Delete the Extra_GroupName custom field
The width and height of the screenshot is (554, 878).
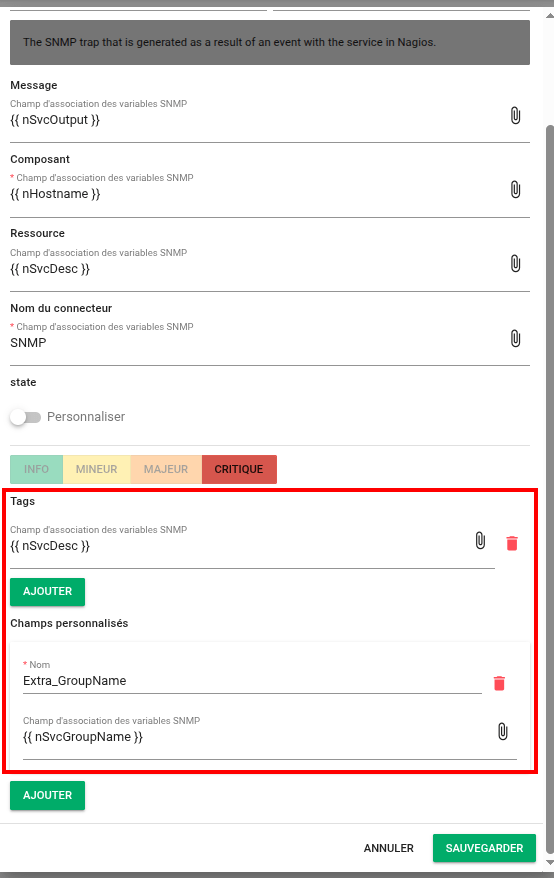pyautogui.click(x=499, y=683)
